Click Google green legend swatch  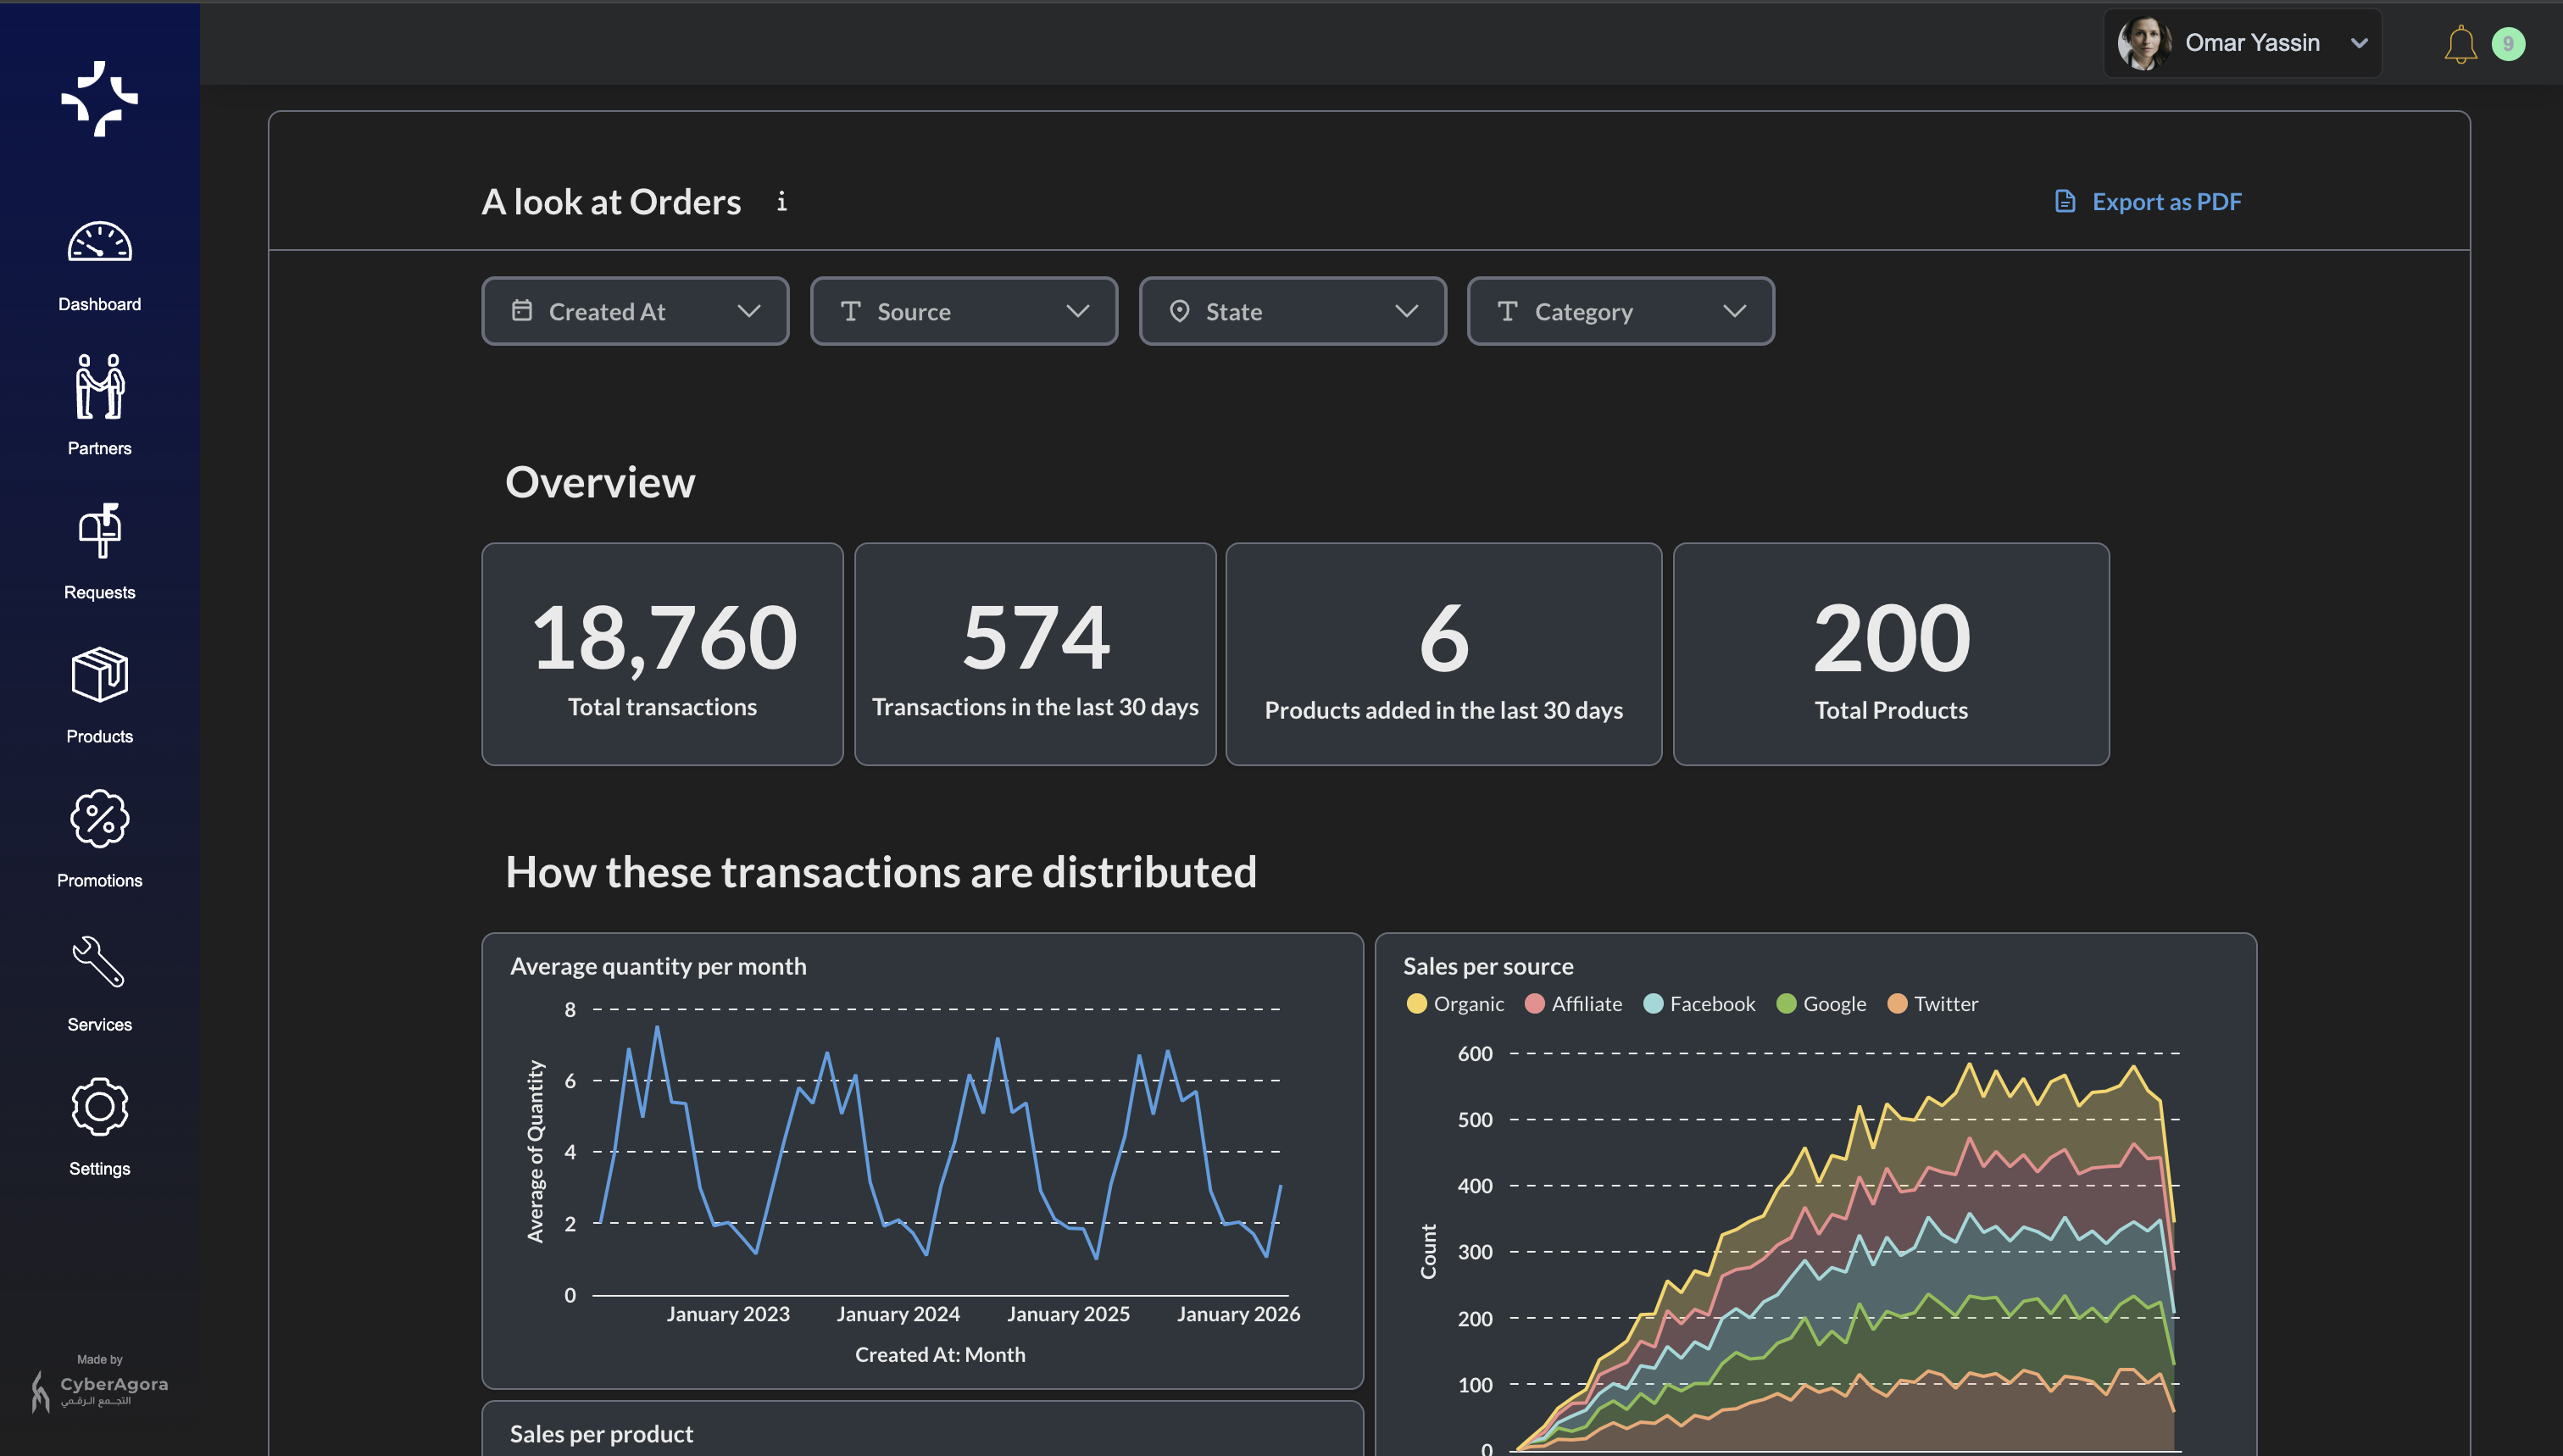coord(1786,1003)
